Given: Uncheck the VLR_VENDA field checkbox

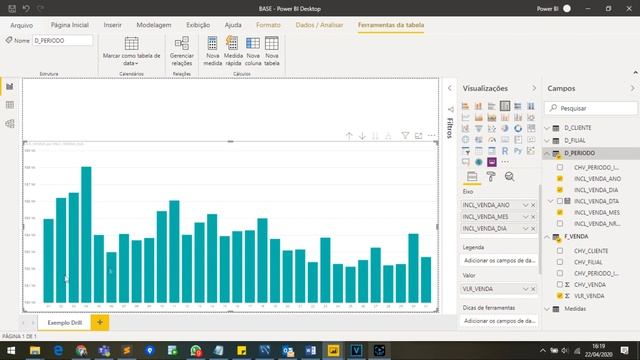Looking at the screenshot, I should [560, 296].
